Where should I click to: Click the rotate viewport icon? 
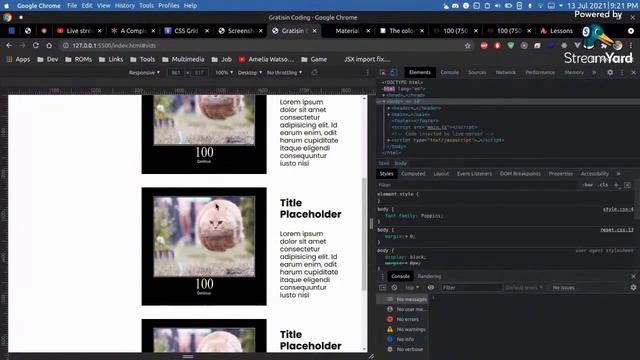[x=314, y=73]
